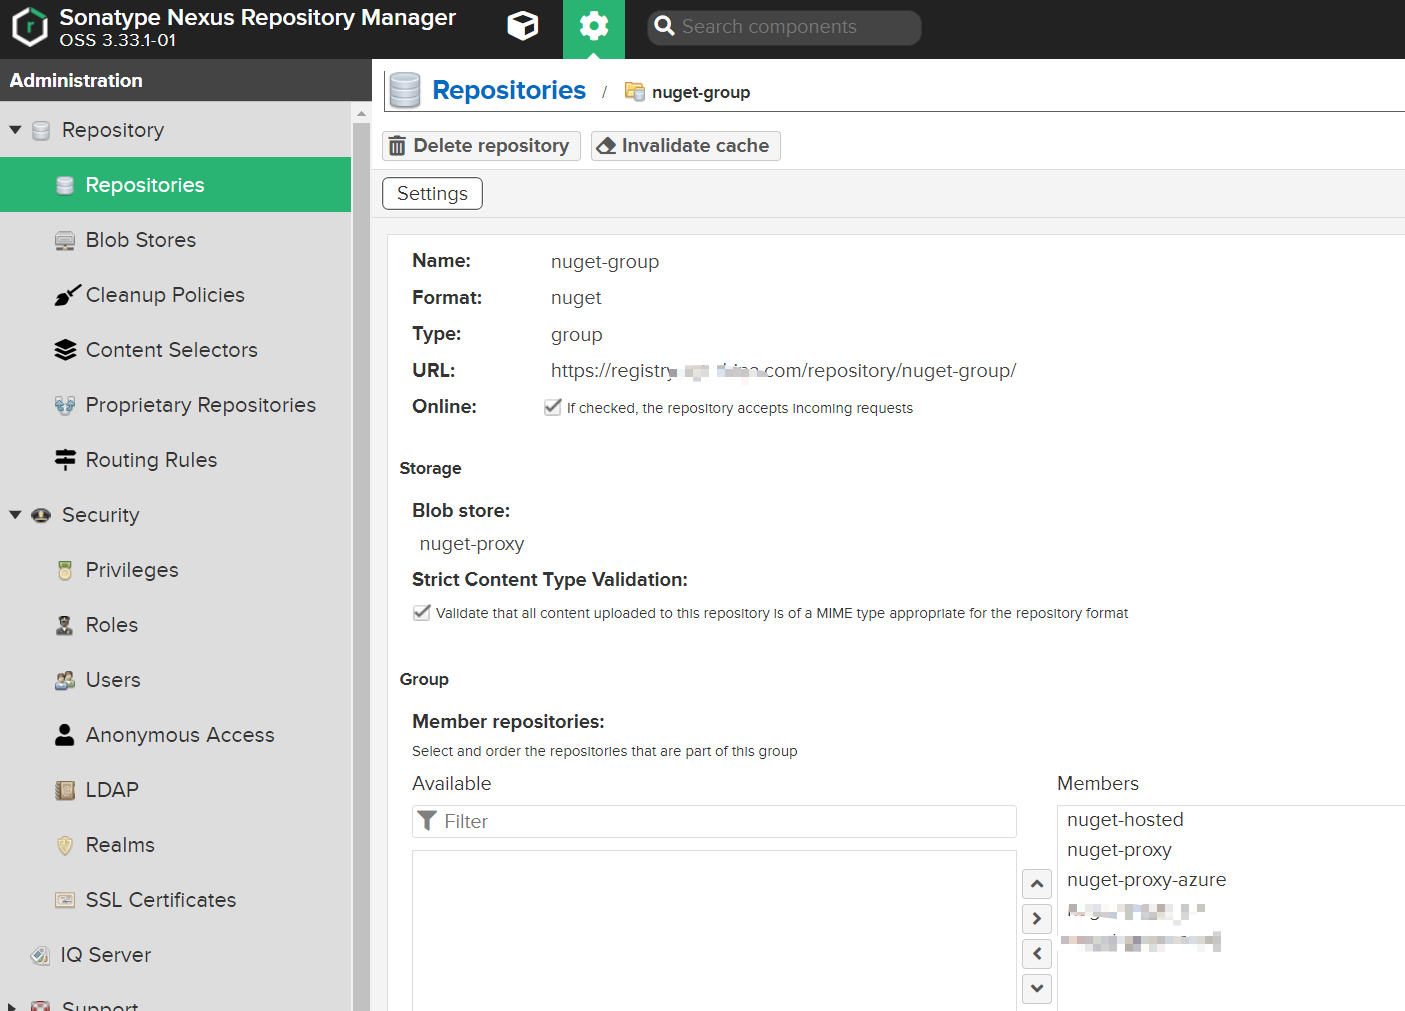Expand the Support tree section

[x=13, y=1006]
